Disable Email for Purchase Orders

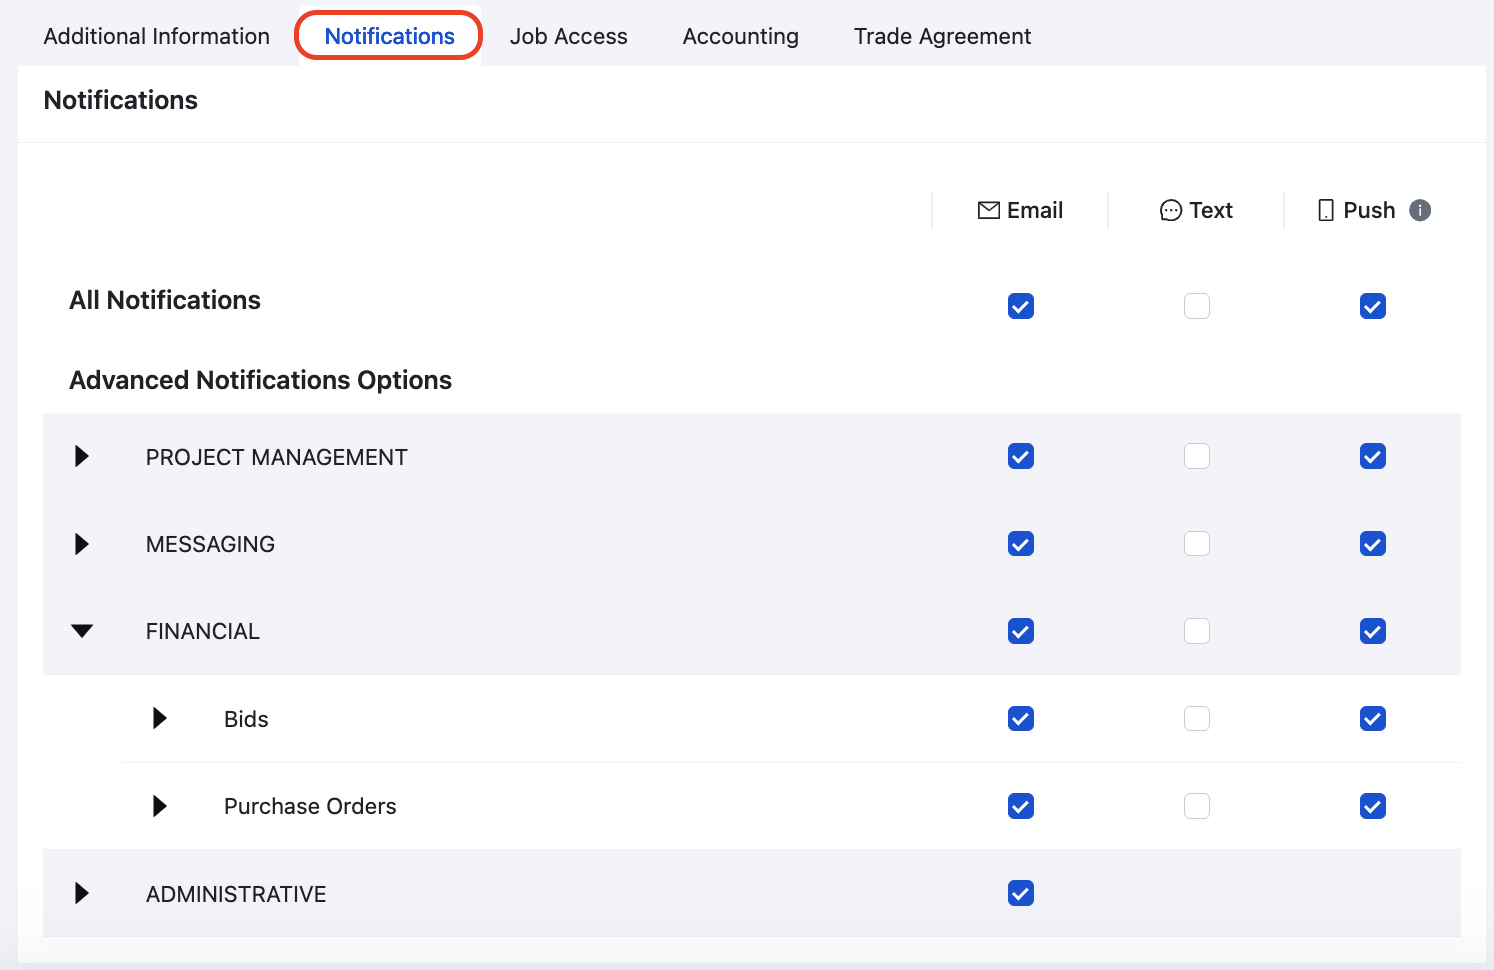coord(1021,806)
